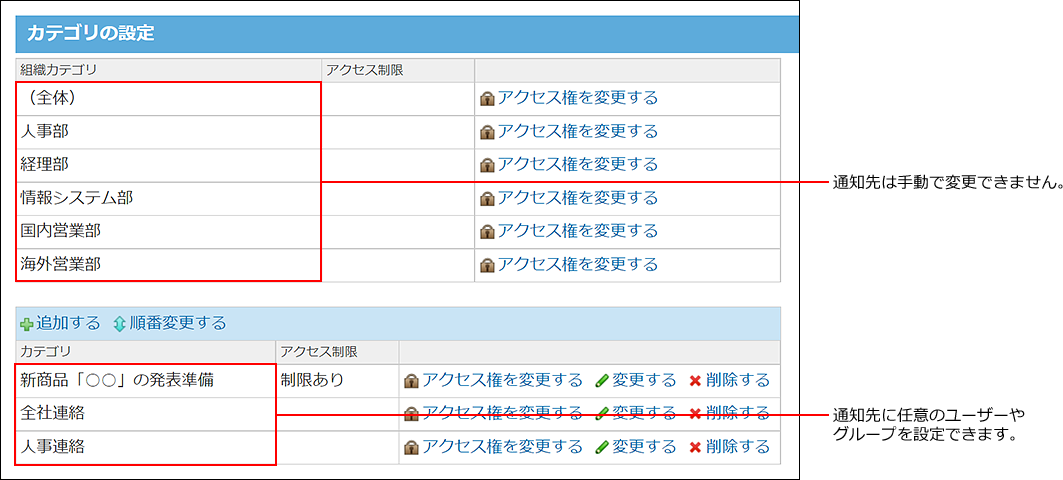1063x480 pixels.
Task: Click the lock icon in the 人事部 row
Action: 487,132
